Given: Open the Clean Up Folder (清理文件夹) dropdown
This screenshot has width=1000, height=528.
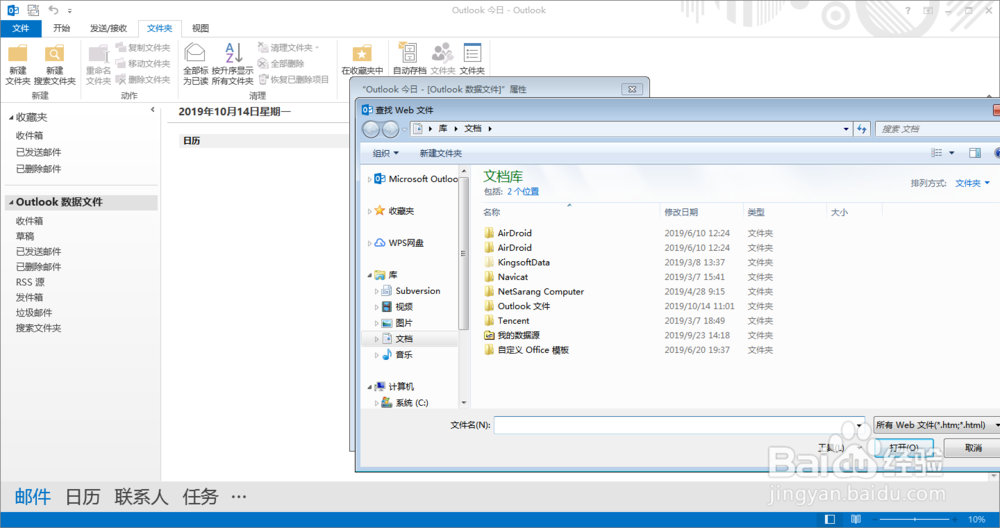Looking at the screenshot, I should [288, 48].
